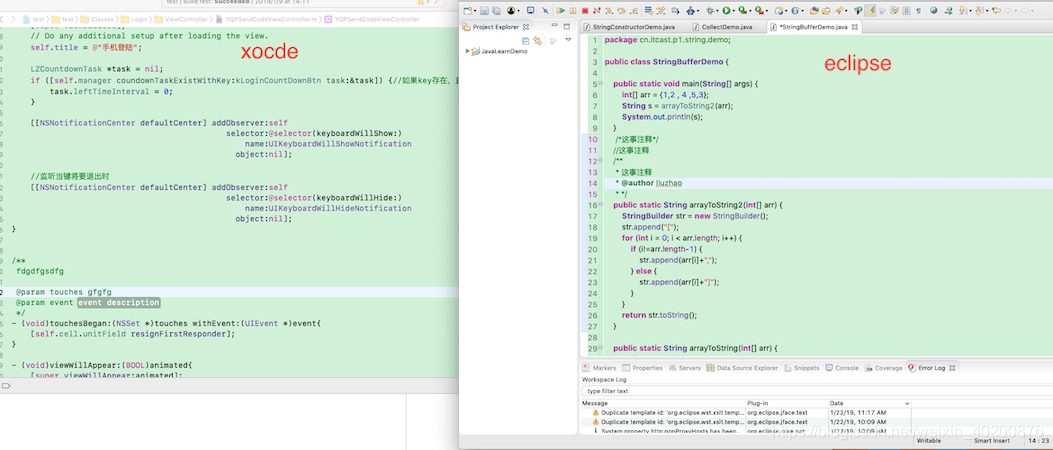This screenshot has width=1053, height=450.
Task: Sort log by Date column header
Action: coord(870,403)
